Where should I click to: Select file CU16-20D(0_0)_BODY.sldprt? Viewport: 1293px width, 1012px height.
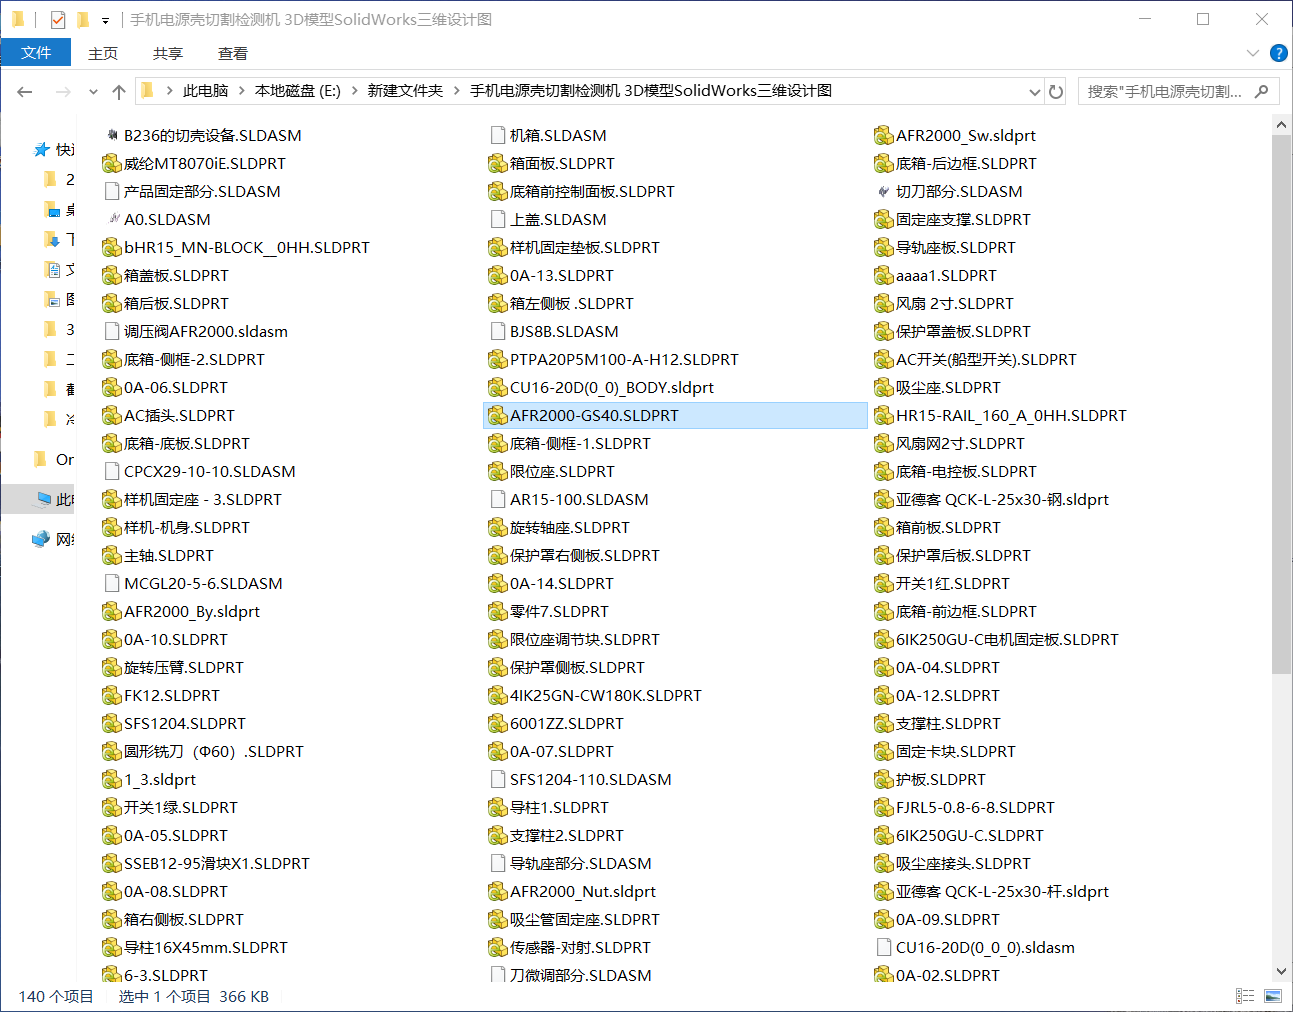pos(601,387)
